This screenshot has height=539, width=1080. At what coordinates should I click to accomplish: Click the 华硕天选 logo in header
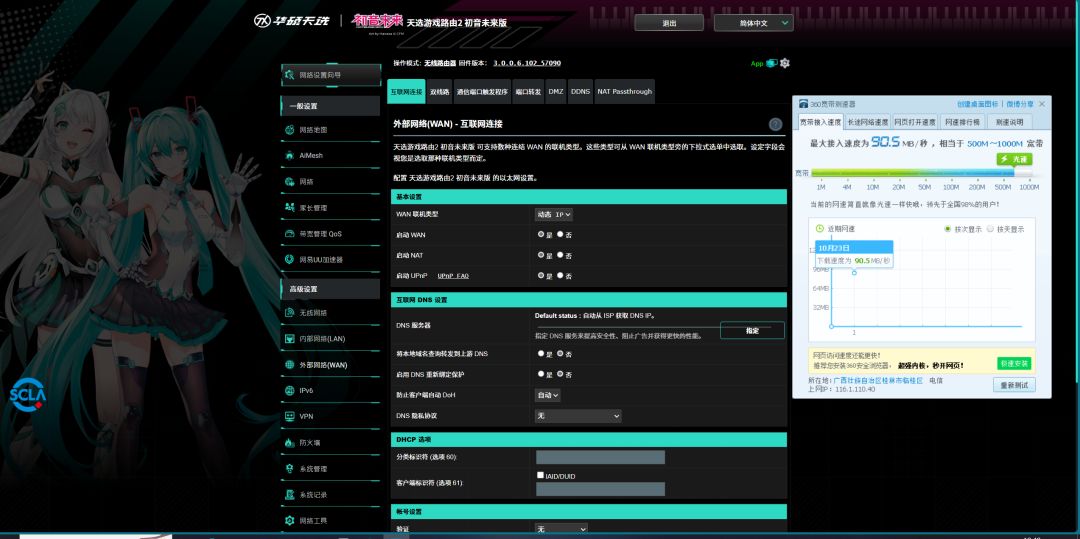[x=291, y=21]
